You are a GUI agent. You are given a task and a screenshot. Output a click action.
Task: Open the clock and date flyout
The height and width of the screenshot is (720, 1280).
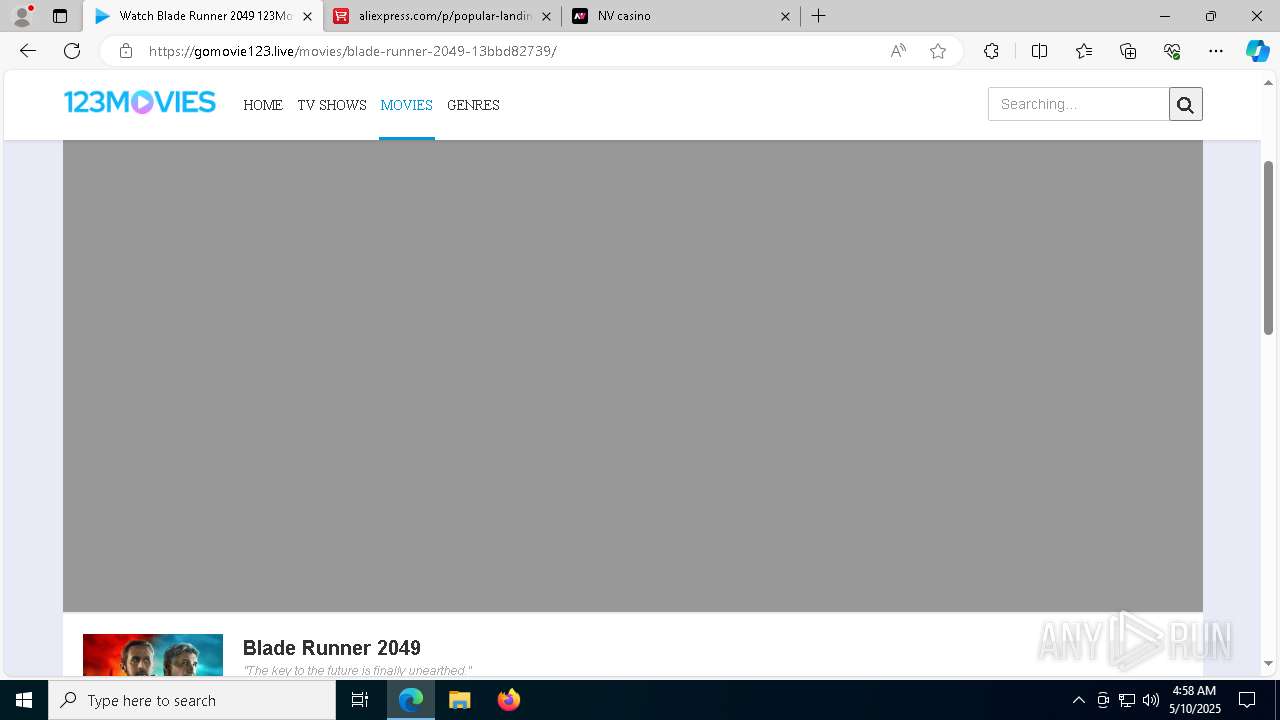coord(1195,700)
